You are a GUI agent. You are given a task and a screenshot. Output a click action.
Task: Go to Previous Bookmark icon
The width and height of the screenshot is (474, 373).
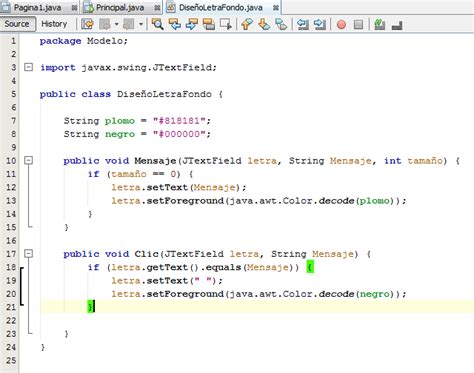[x=247, y=24]
